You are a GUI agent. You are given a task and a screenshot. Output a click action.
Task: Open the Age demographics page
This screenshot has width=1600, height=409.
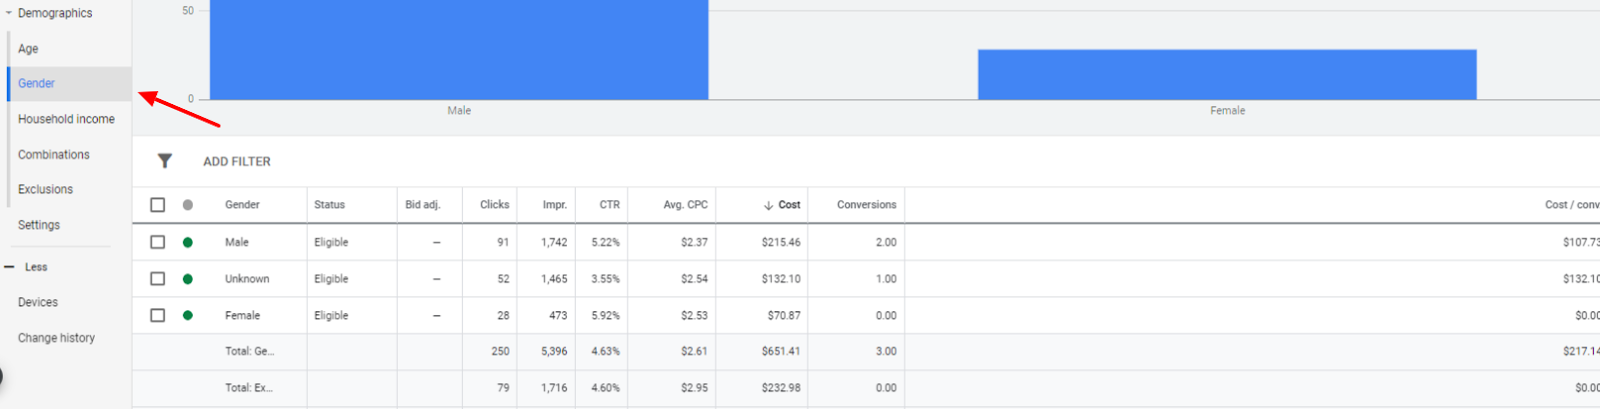[28, 49]
